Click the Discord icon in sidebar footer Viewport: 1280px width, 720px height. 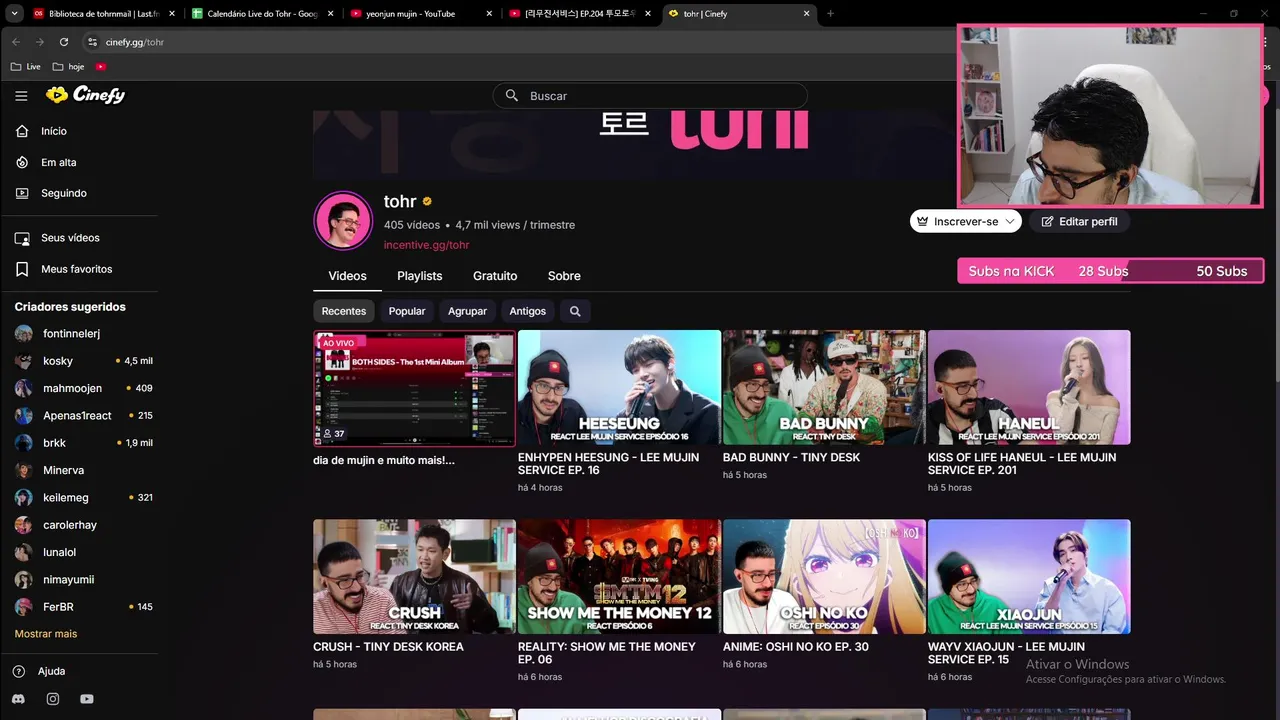[x=19, y=699]
